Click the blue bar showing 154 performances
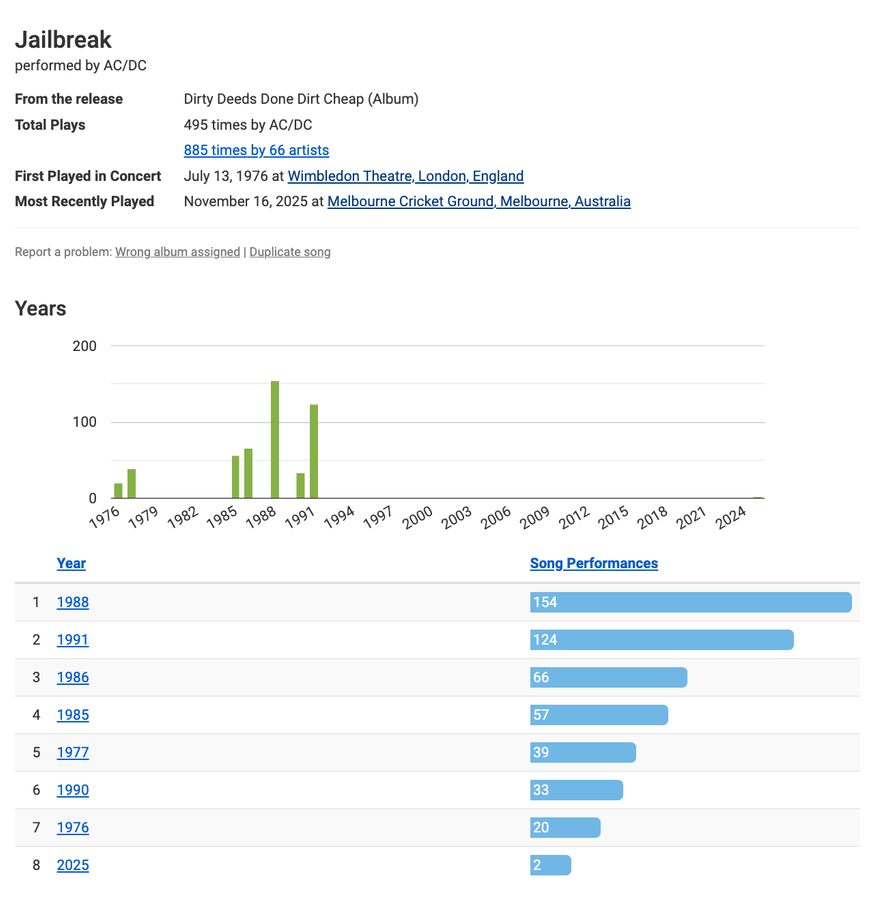The height and width of the screenshot is (900, 875). [x=690, y=602]
